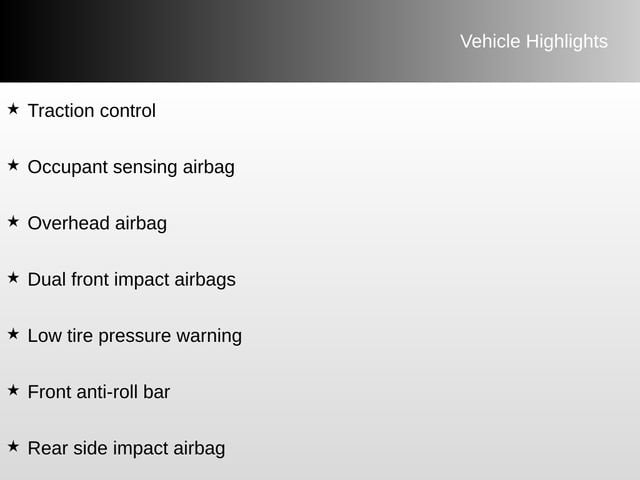The width and height of the screenshot is (640, 480).
Task: Click the Occupant sensing airbag text
Action: coord(131,167)
